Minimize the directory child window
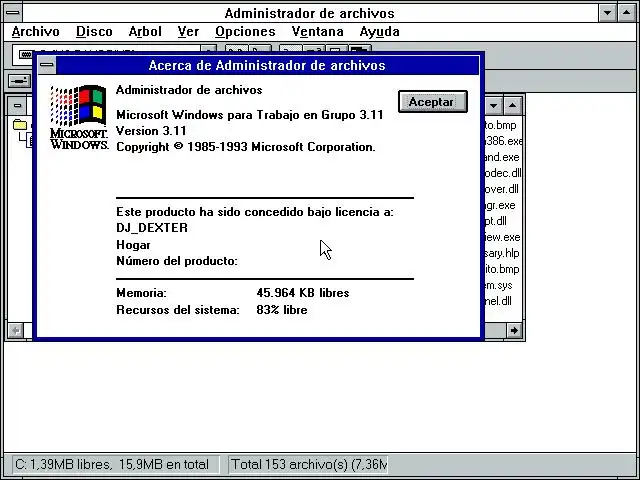Screen dimensions: 640x480 coord(493,106)
